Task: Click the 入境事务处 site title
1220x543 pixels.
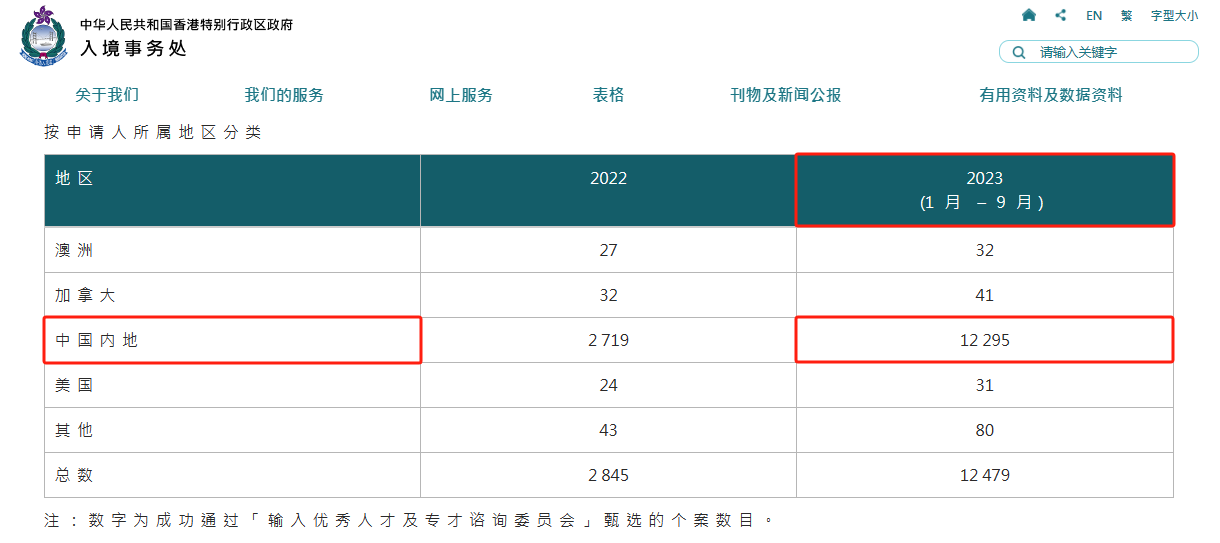Action: click(x=133, y=47)
